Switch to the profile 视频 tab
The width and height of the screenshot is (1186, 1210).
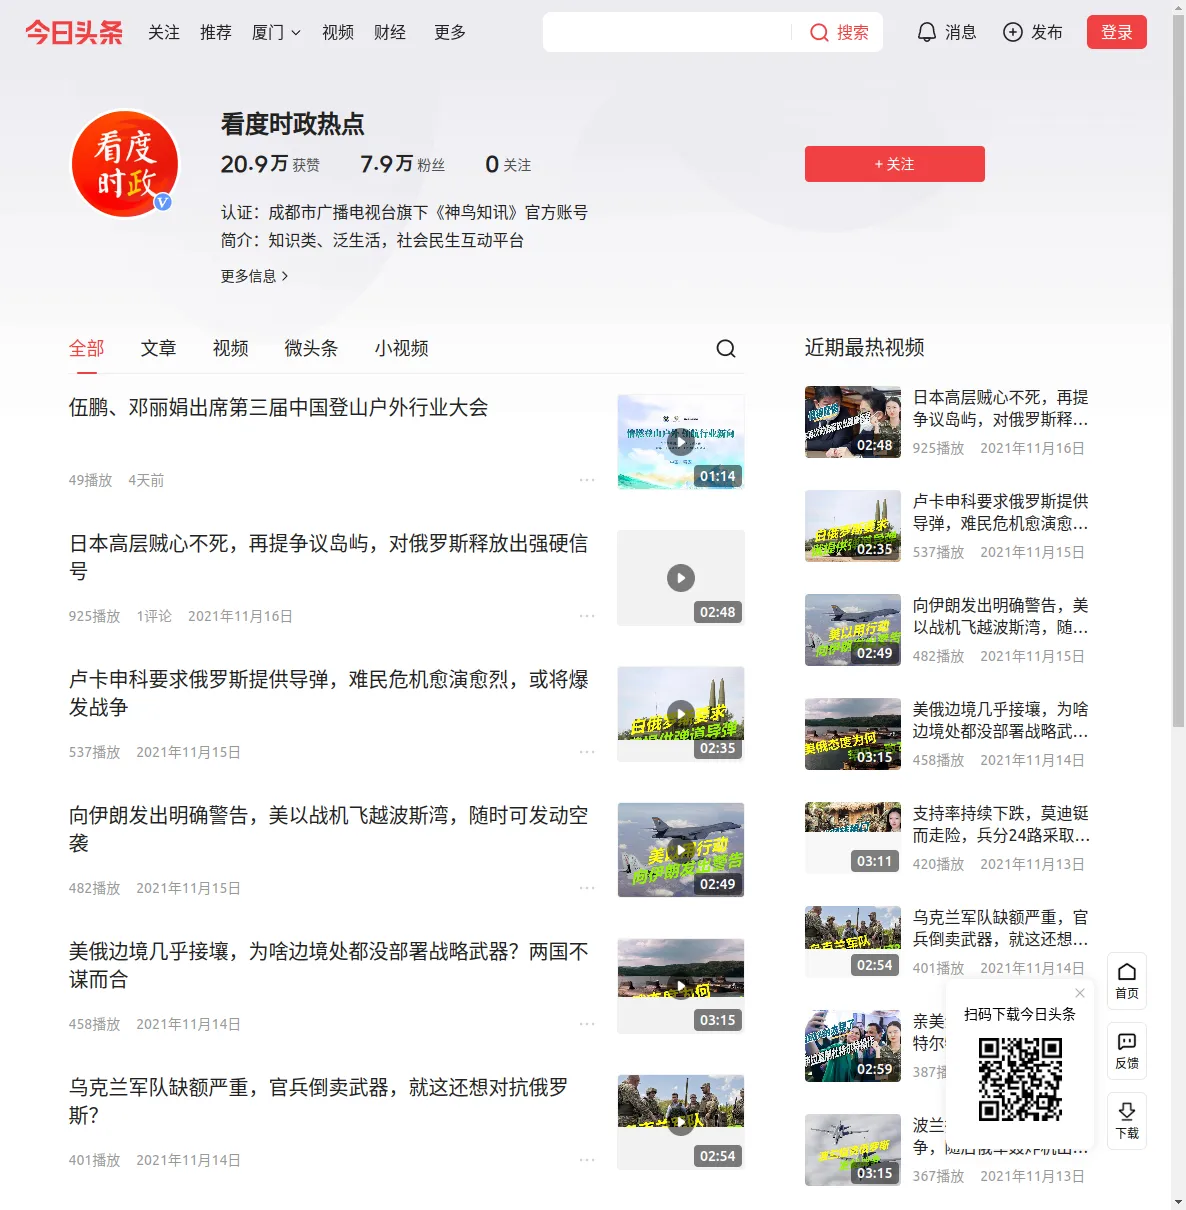point(230,348)
